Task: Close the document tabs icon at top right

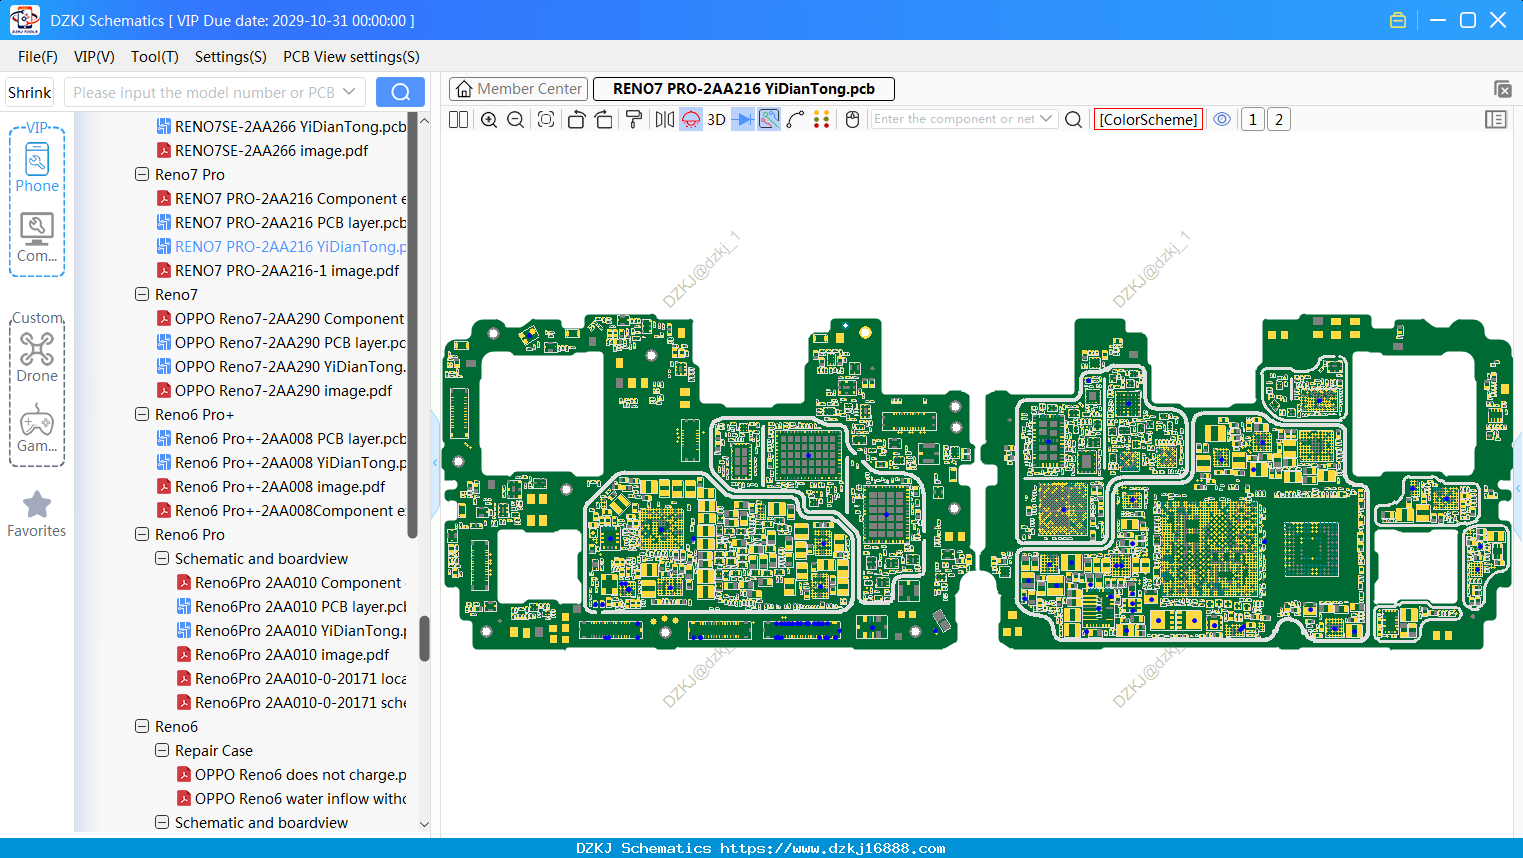Action: (x=1502, y=89)
